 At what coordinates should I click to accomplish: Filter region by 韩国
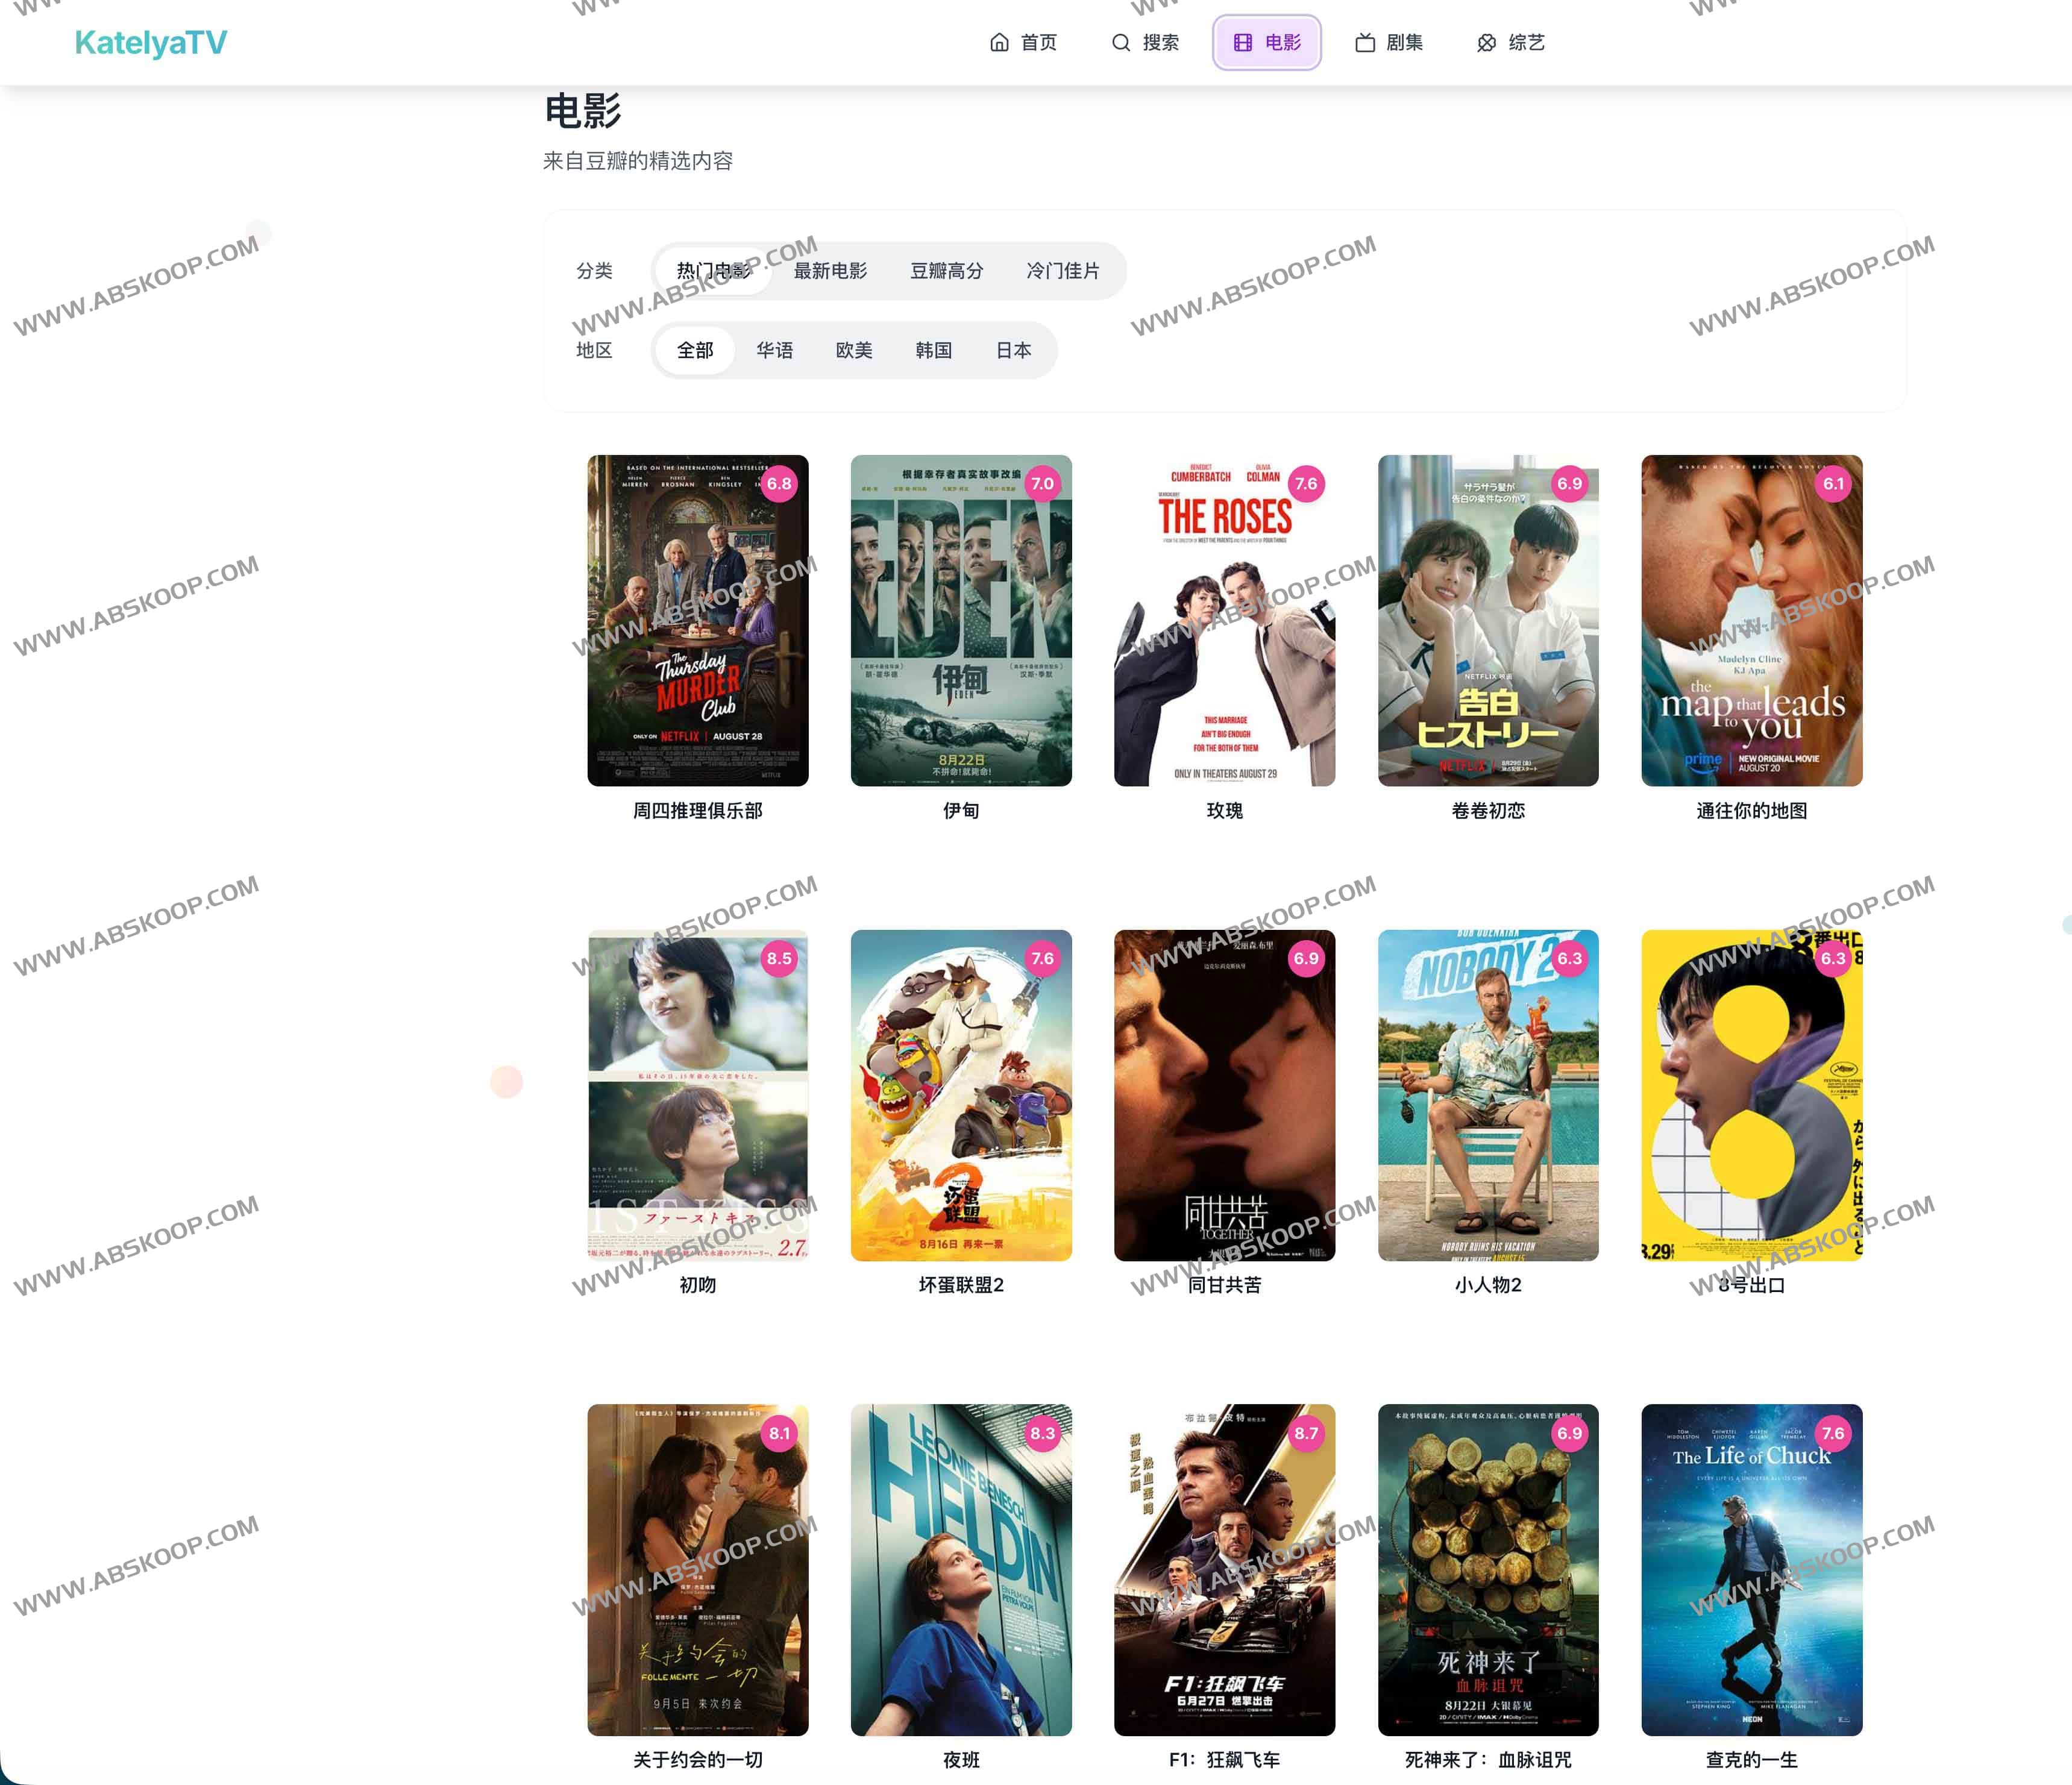pyautogui.click(x=933, y=351)
